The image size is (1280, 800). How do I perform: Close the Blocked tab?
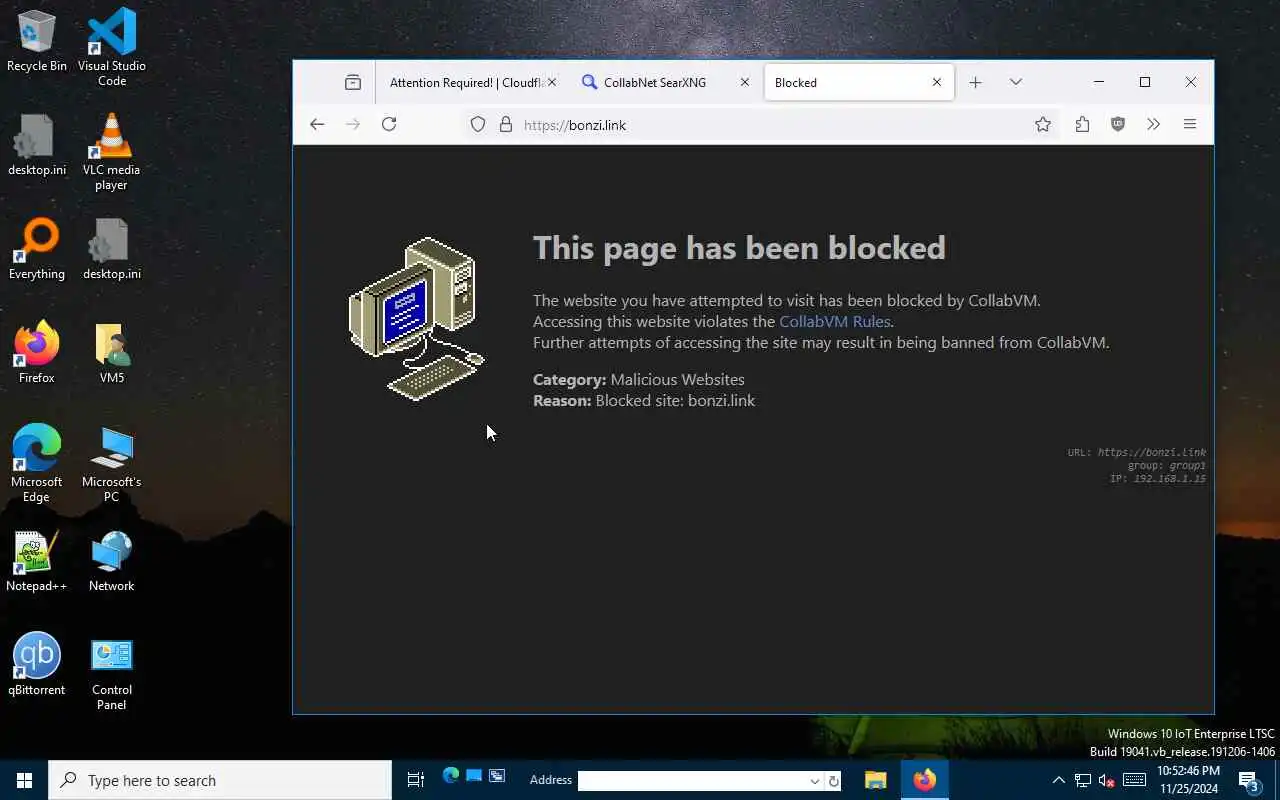click(937, 83)
